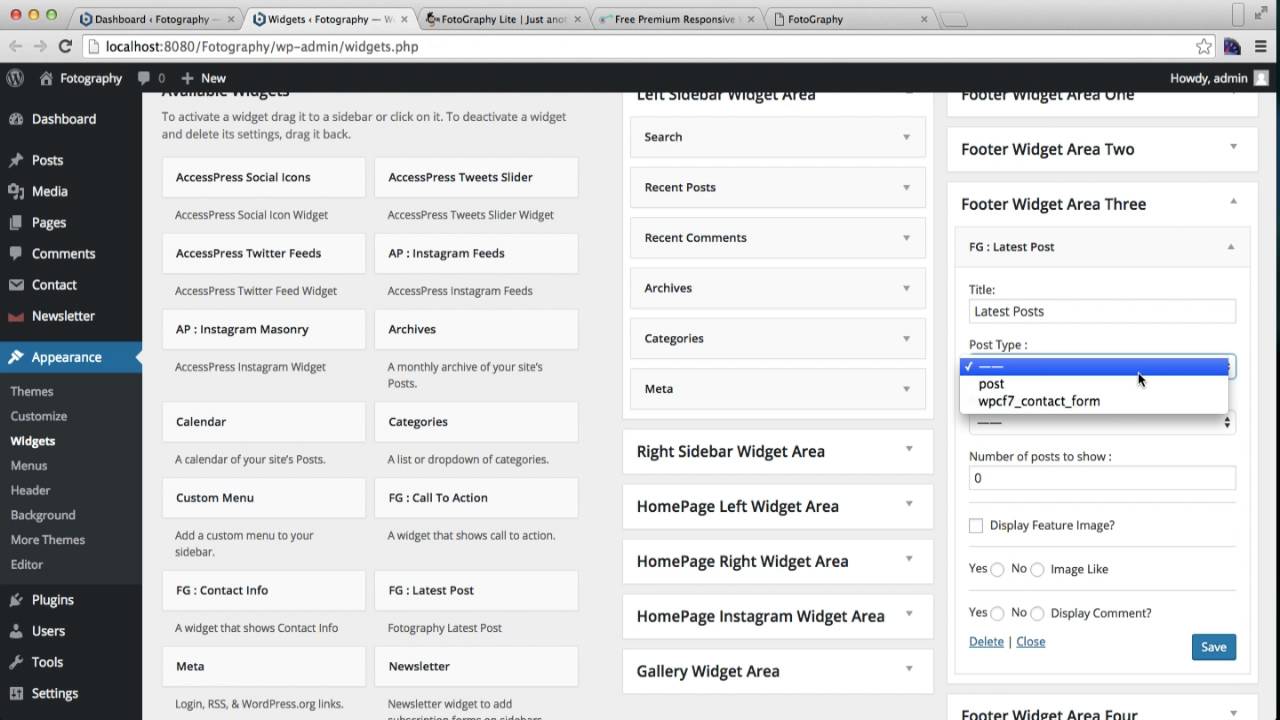This screenshot has height=720, width=1280.
Task: Switch to Dashboard browser tab
Action: (158, 19)
